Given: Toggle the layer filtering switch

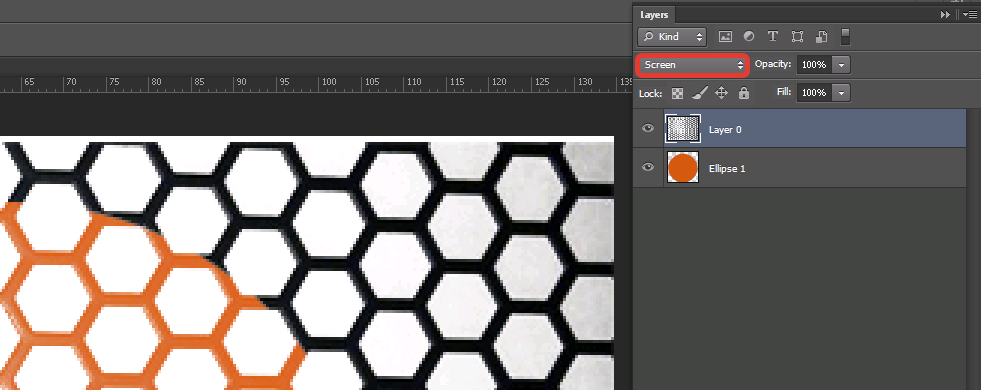Looking at the screenshot, I should 845,36.
